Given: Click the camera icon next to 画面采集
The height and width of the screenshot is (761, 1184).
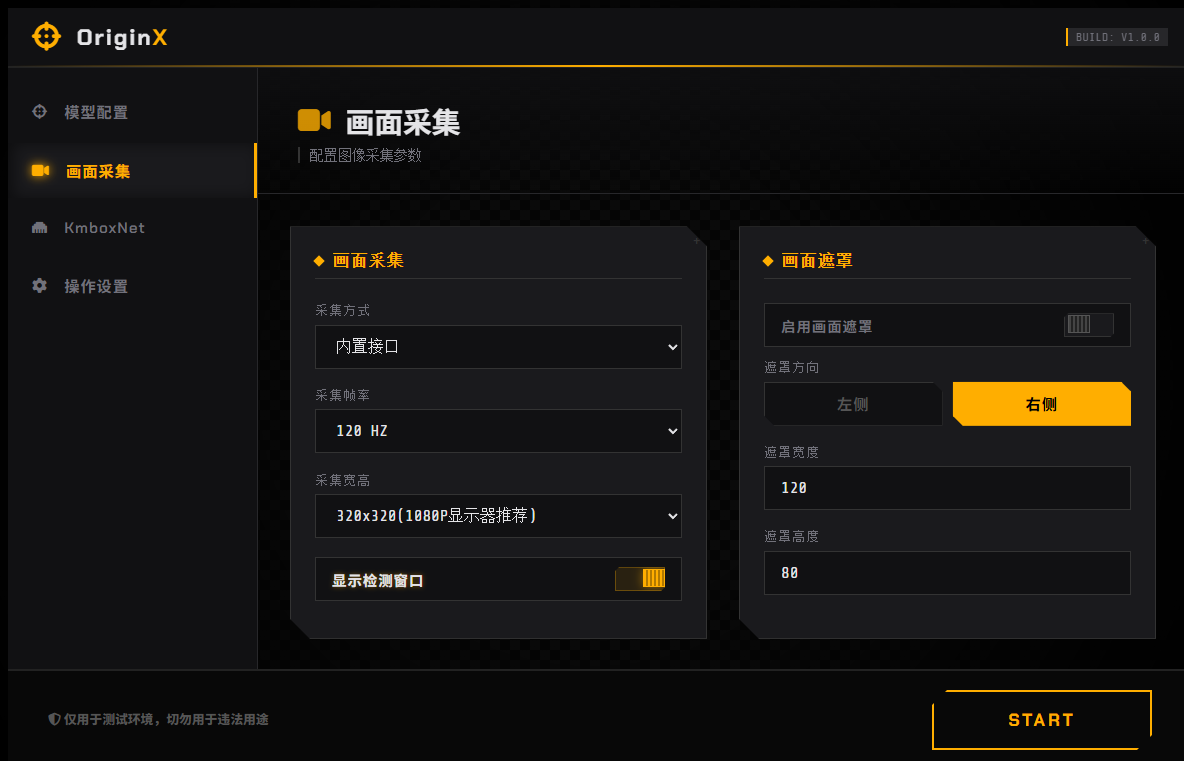Looking at the screenshot, I should (39, 170).
